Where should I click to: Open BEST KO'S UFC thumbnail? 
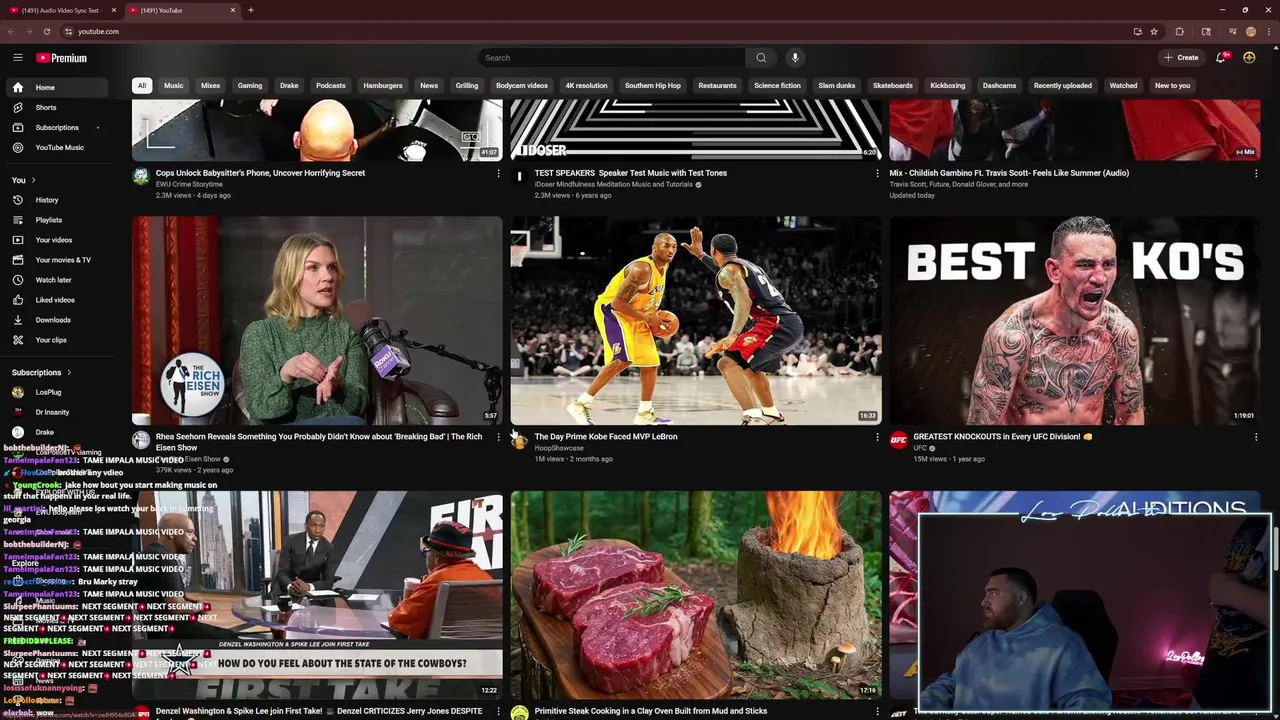(x=1075, y=320)
